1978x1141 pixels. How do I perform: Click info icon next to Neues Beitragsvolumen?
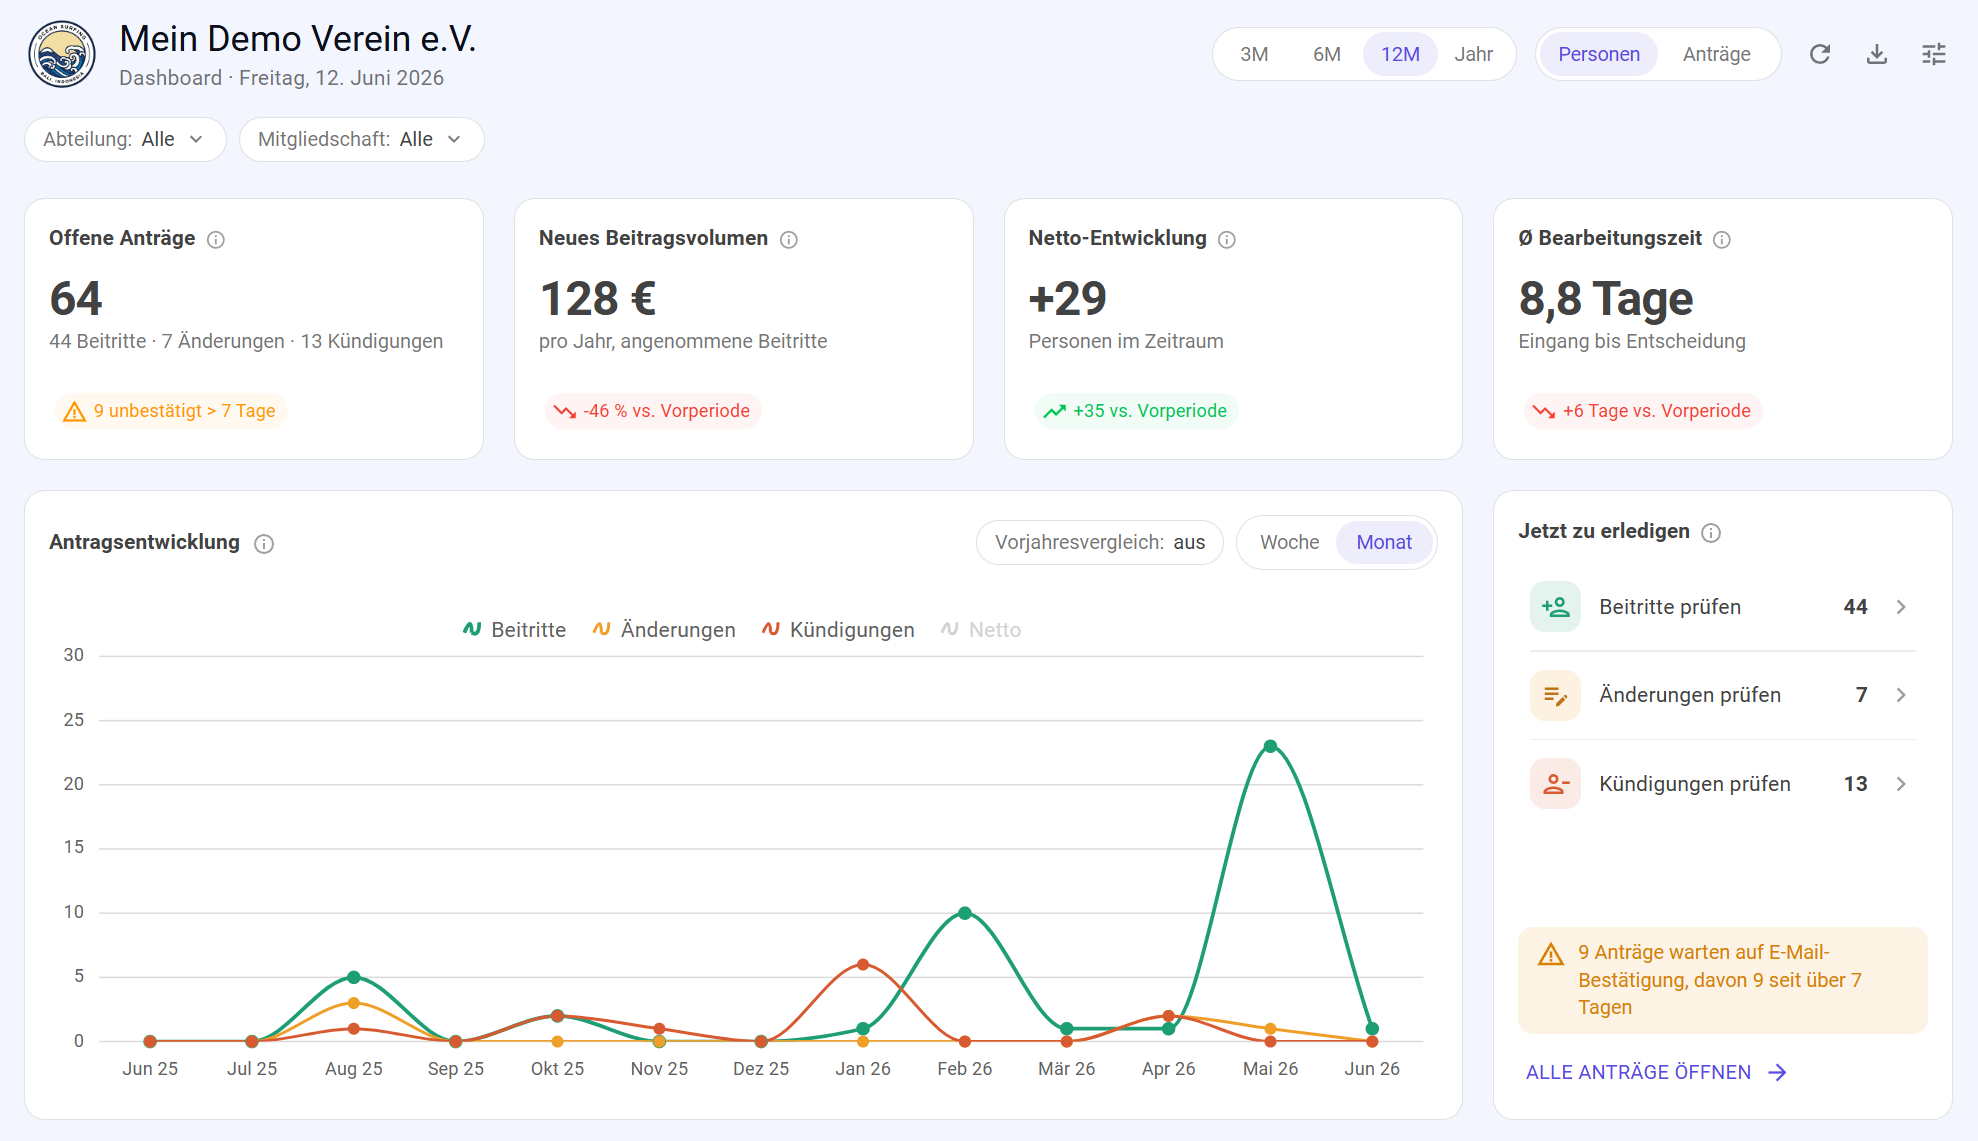click(x=789, y=239)
